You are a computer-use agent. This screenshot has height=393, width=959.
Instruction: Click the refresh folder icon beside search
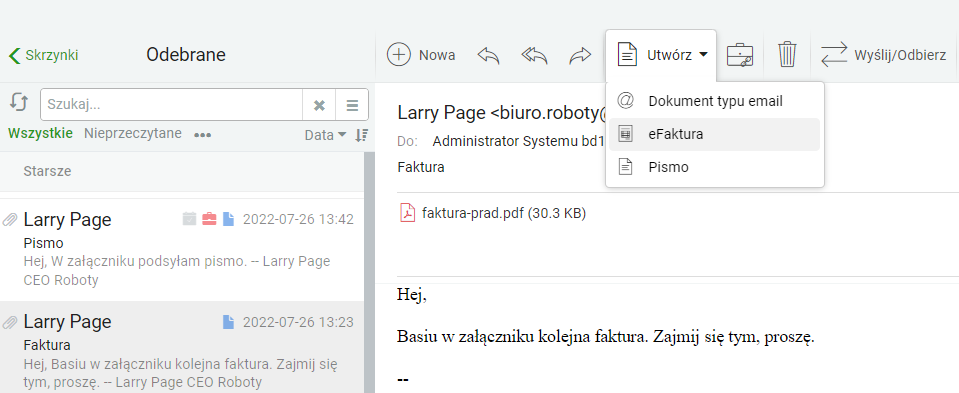(x=19, y=102)
